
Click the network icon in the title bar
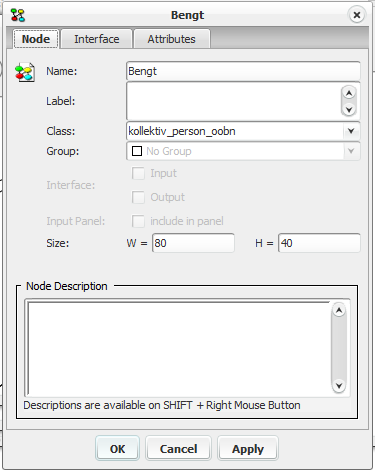point(18,15)
